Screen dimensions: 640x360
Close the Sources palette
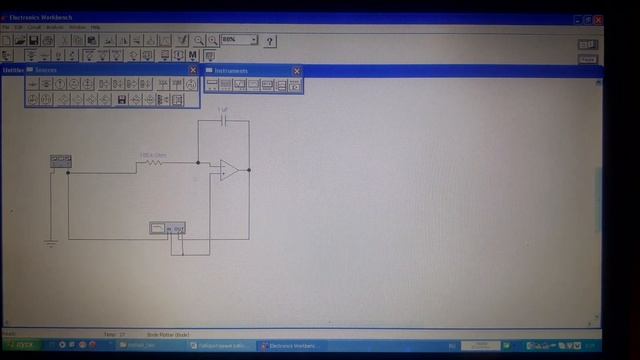click(x=193, y=70)
